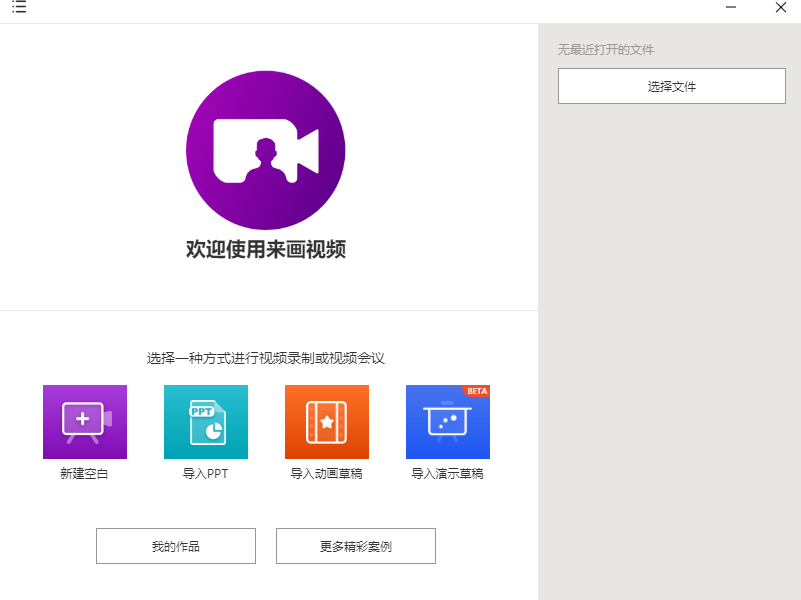Open 我的作品
This screenshot has height=600, width=801.
[x=176, y=546]
